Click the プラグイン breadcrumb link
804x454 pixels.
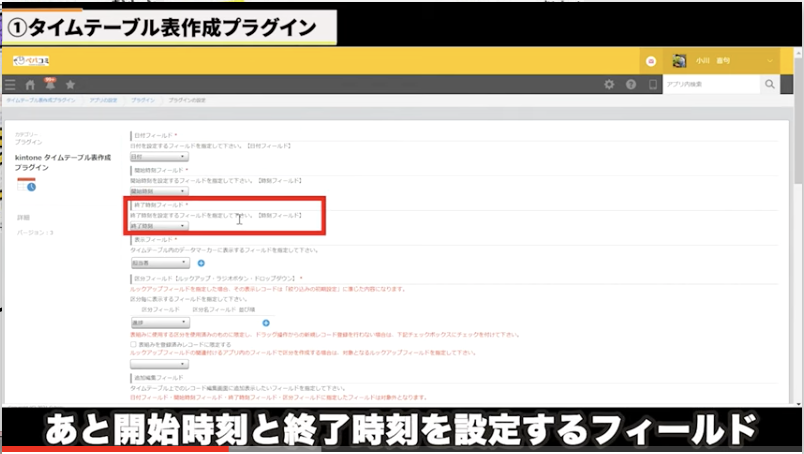tap(142, 101)
